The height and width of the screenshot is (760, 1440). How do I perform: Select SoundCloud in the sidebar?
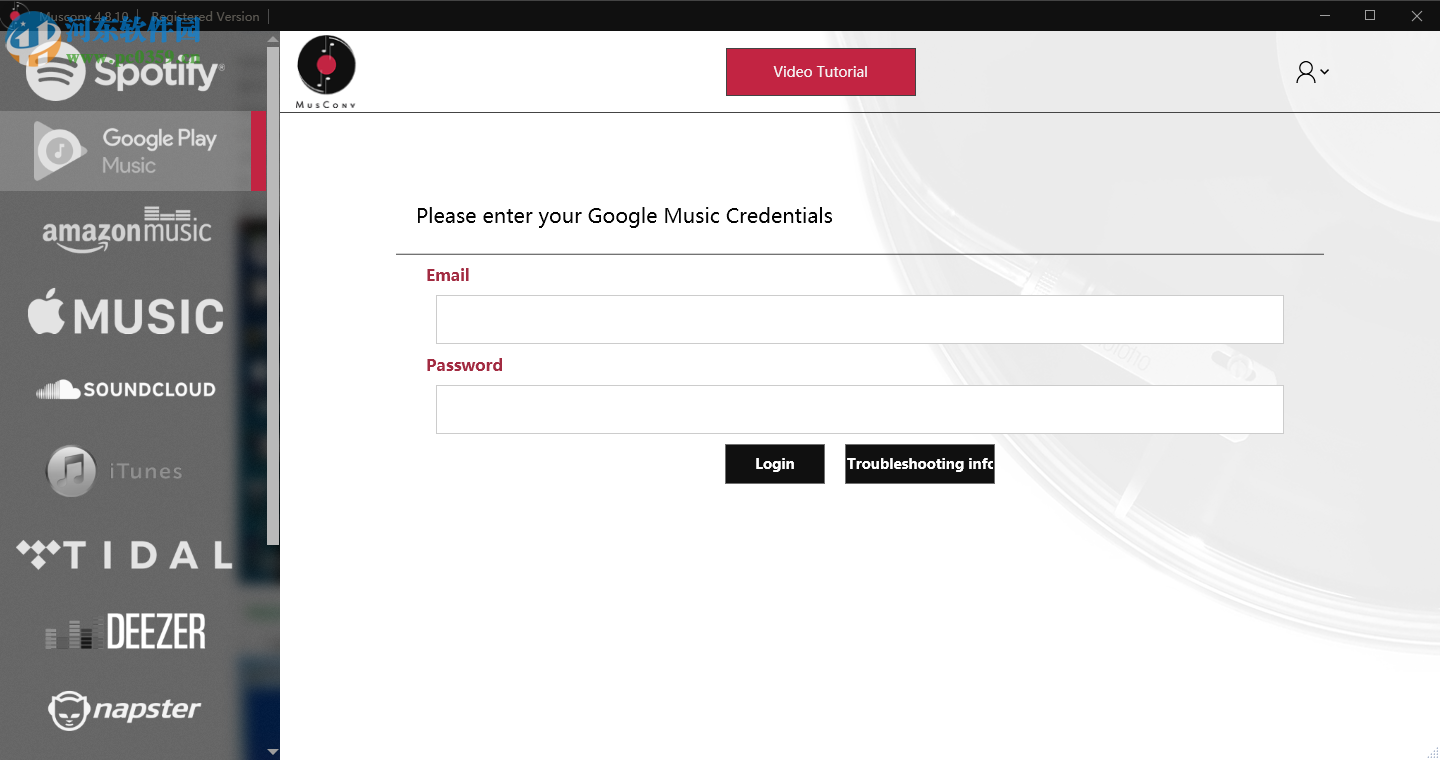[126, 390]
